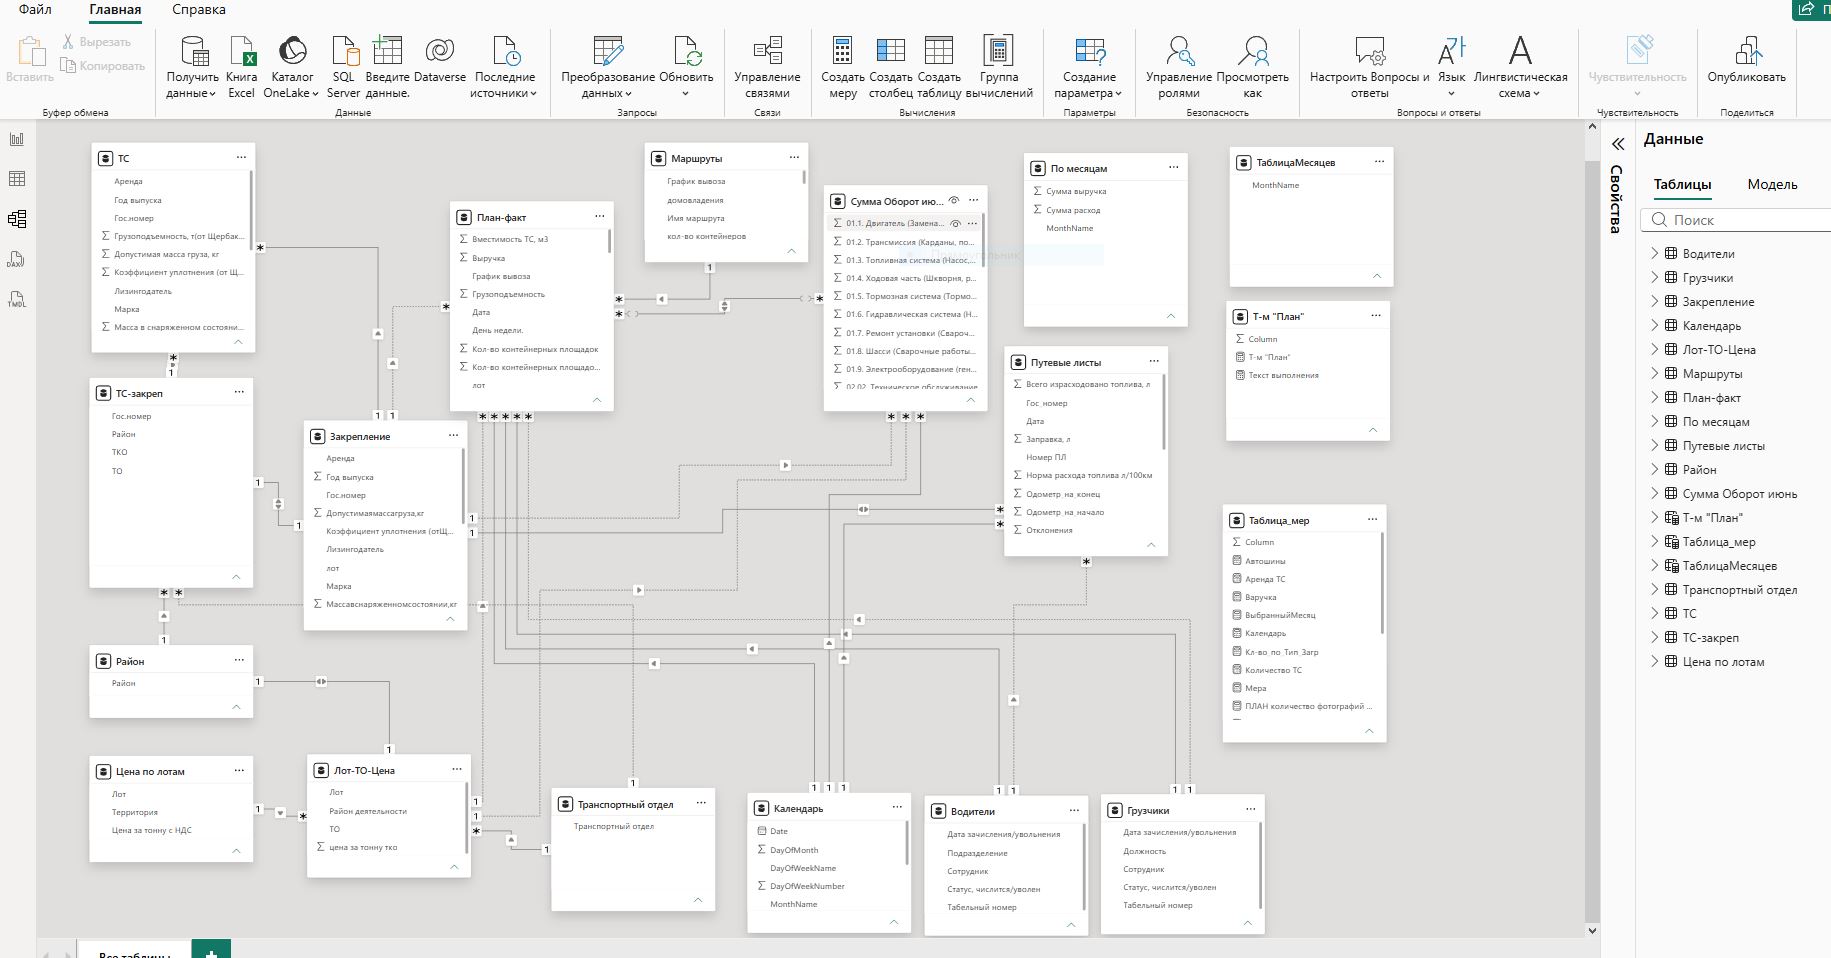Screen dimensions: 1831x958
Task: Open Каталог OneLake
Action: tap(291, 67)
